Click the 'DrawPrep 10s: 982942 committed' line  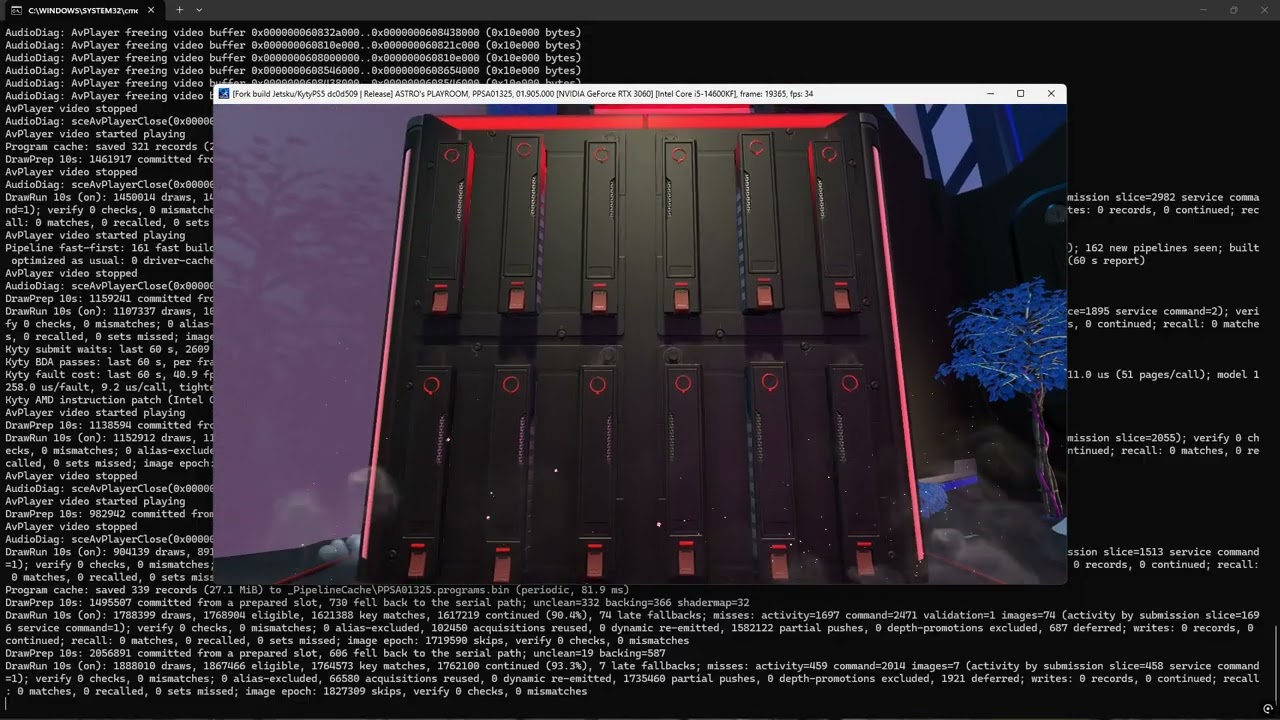coord(109,514)
